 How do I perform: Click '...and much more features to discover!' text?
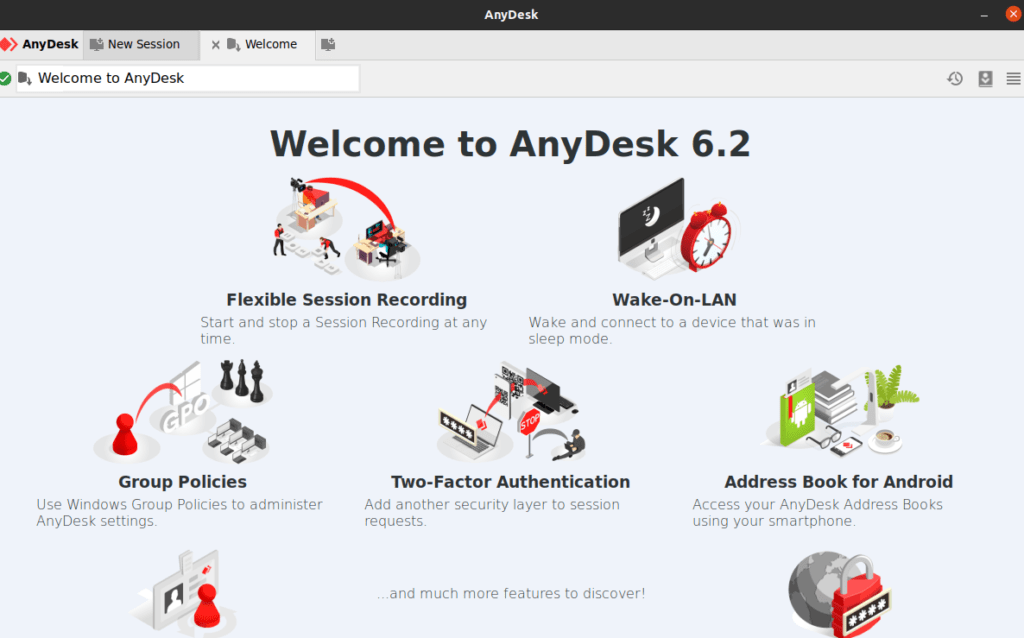click(511, 594)
